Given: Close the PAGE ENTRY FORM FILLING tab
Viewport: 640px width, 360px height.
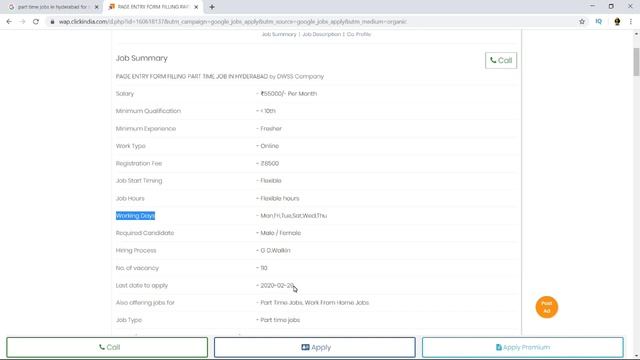Looking at the screenshot, I should click(196, 7).
